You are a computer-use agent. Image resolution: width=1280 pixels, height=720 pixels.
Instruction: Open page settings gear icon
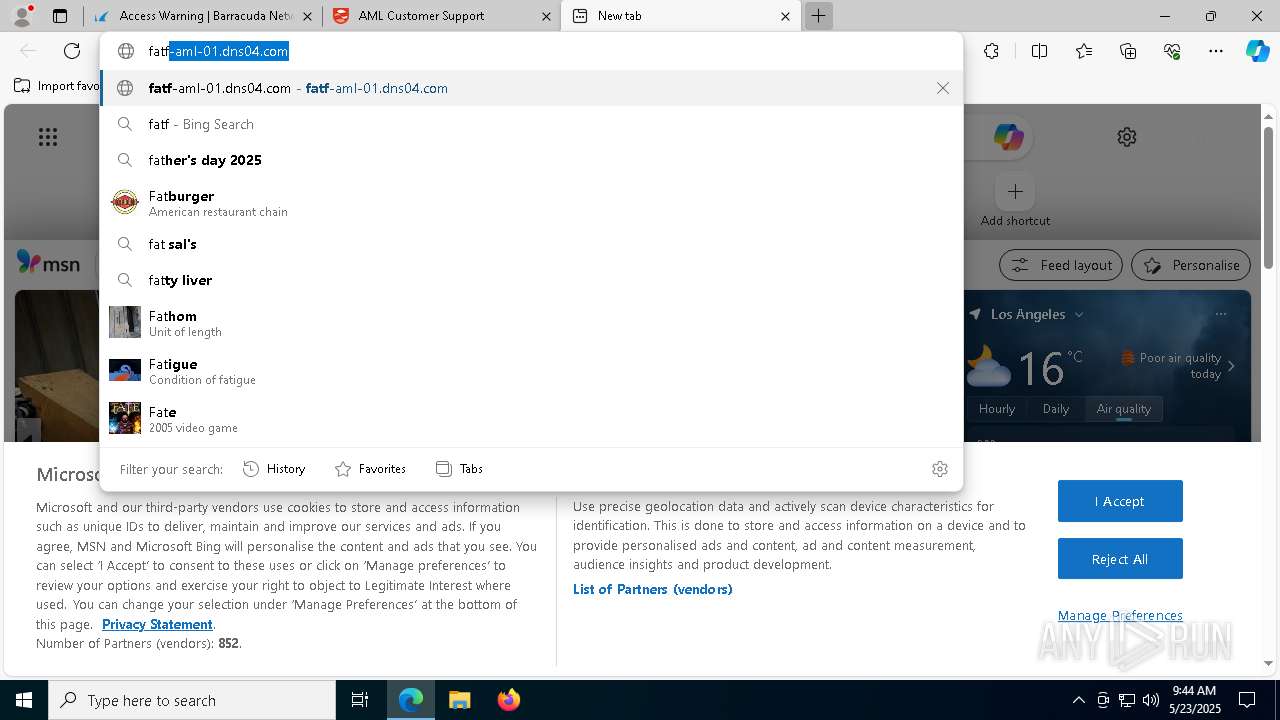(x=1127, y=137)
